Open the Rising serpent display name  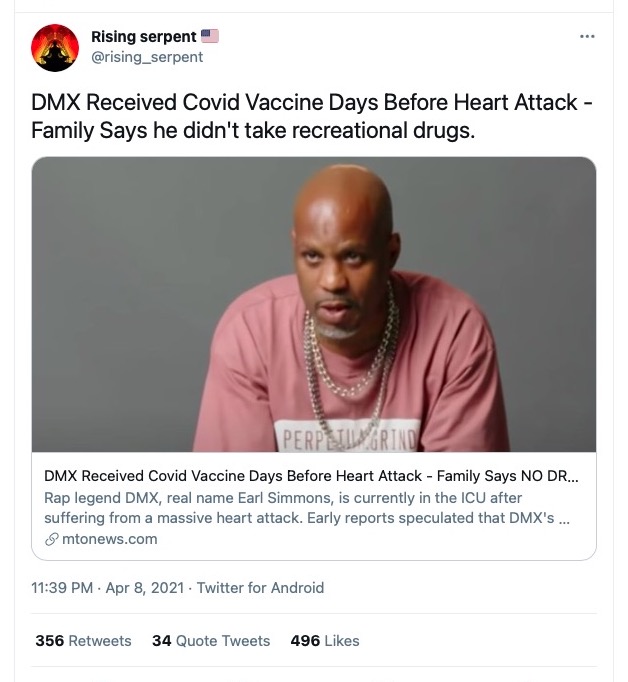pyautogui.click(x=143, y=37)
